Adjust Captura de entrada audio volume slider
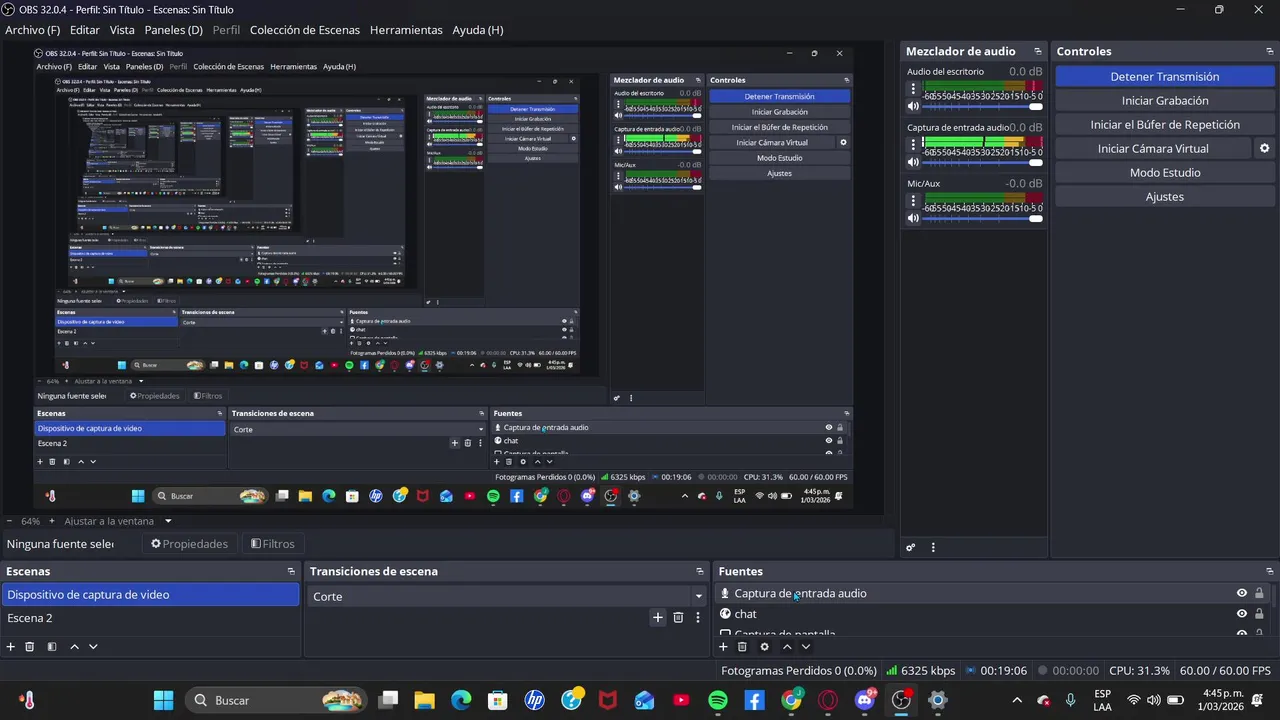The width and height of the screenshot is (1280, 720). 983,162
